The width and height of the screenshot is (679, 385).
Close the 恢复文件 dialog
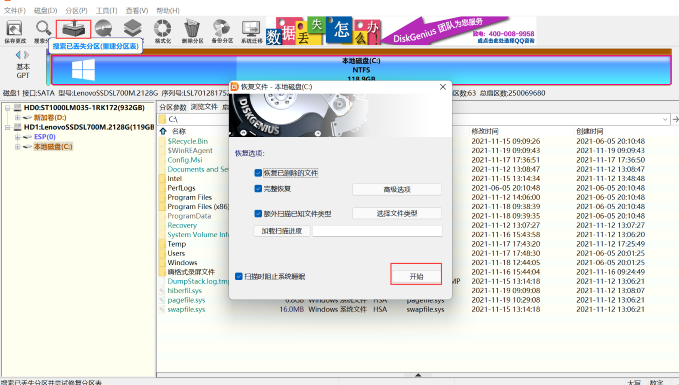click(x=443, y=87)
